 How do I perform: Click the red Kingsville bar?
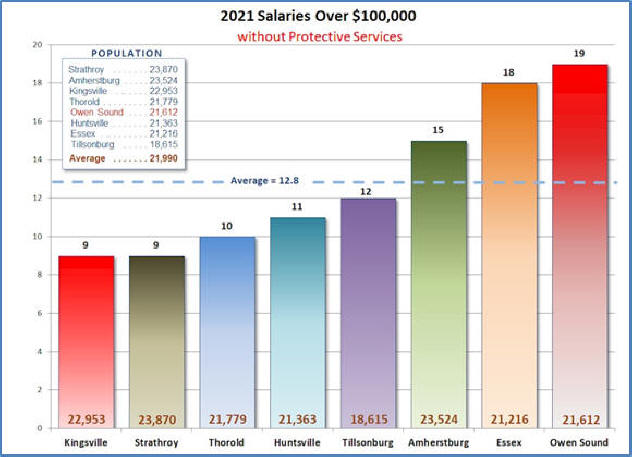[x=86, y=340]
